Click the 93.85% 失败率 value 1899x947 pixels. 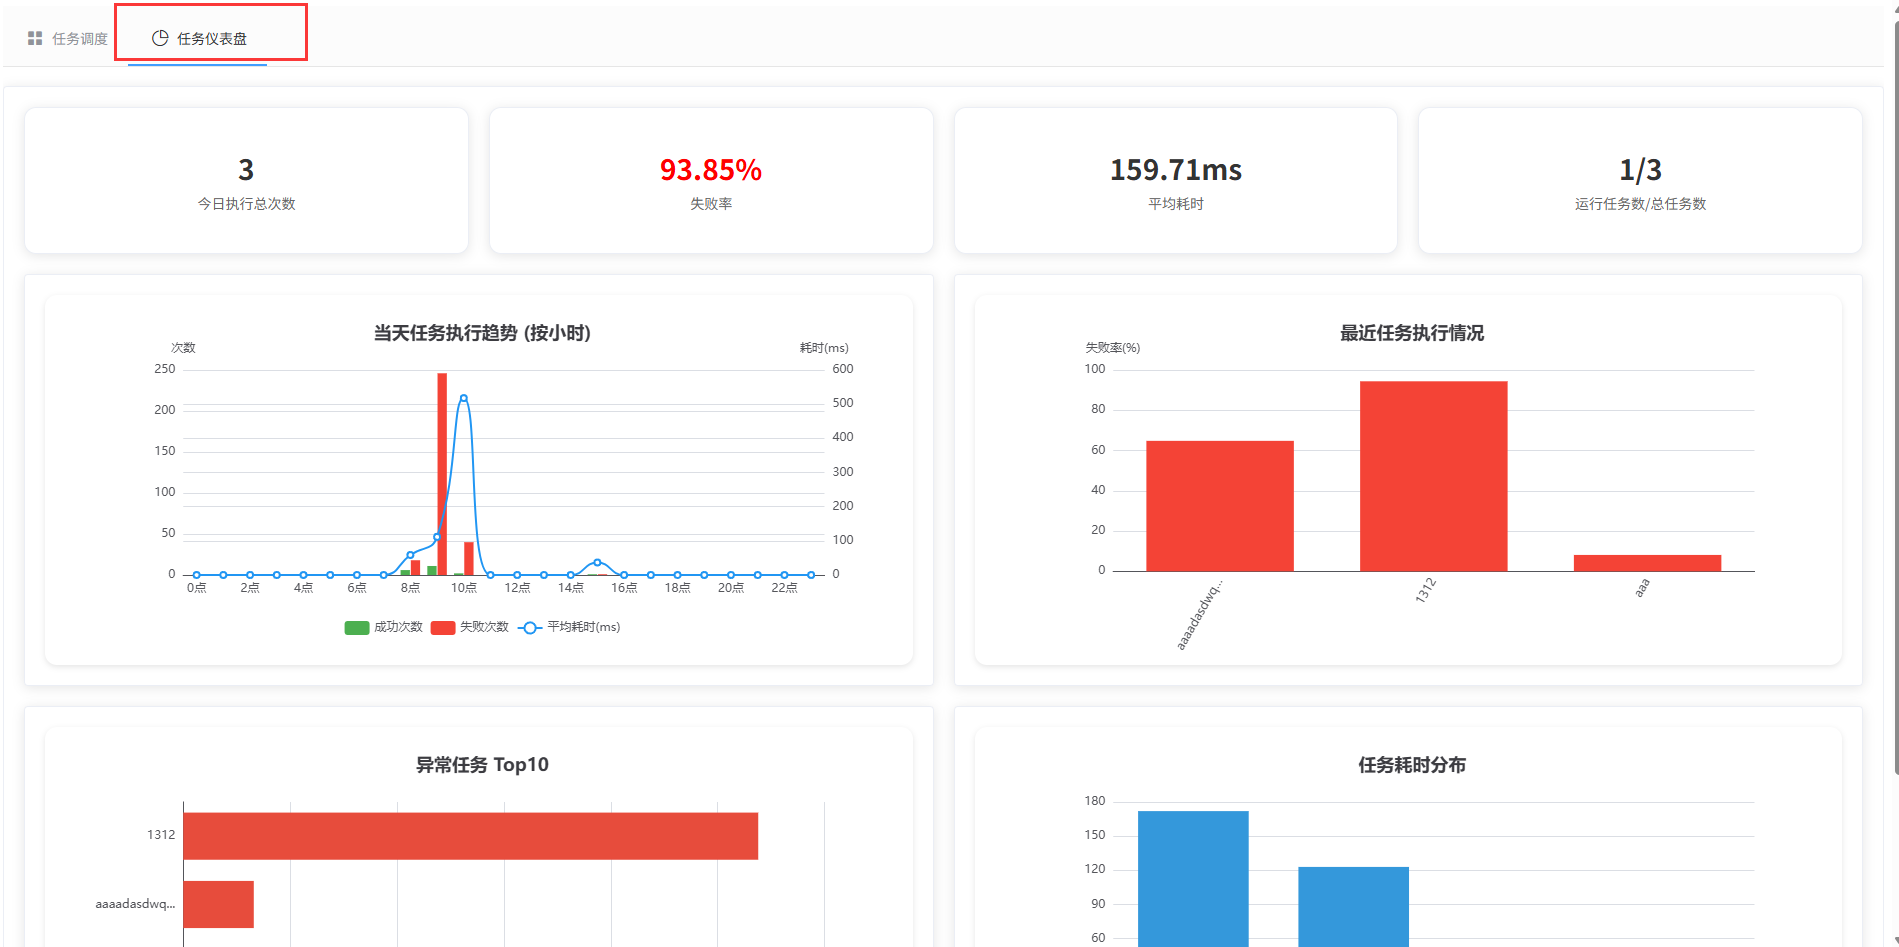click(x=710, y=170)
